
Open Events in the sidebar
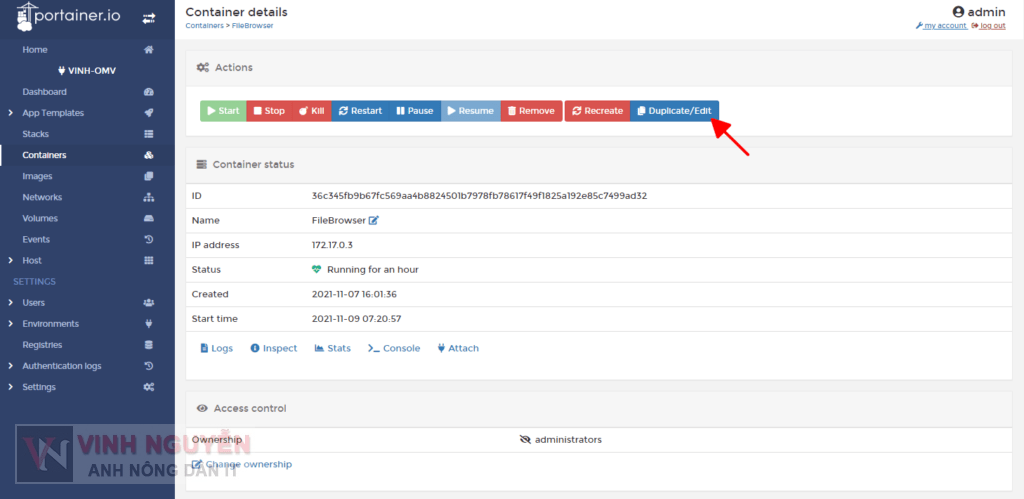pyautogui.click(x=36, y=240)
